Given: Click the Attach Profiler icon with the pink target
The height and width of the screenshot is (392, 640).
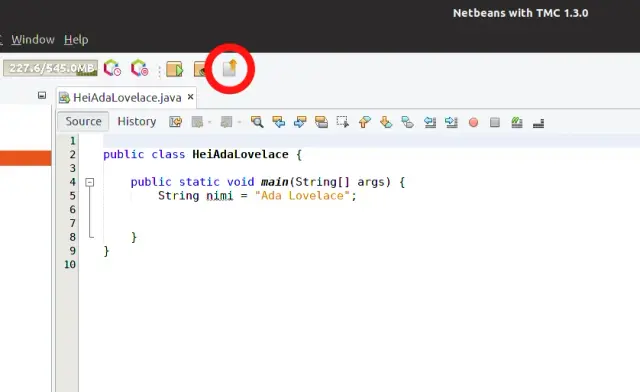Looking at the screenshot, I should click(140, 68).
